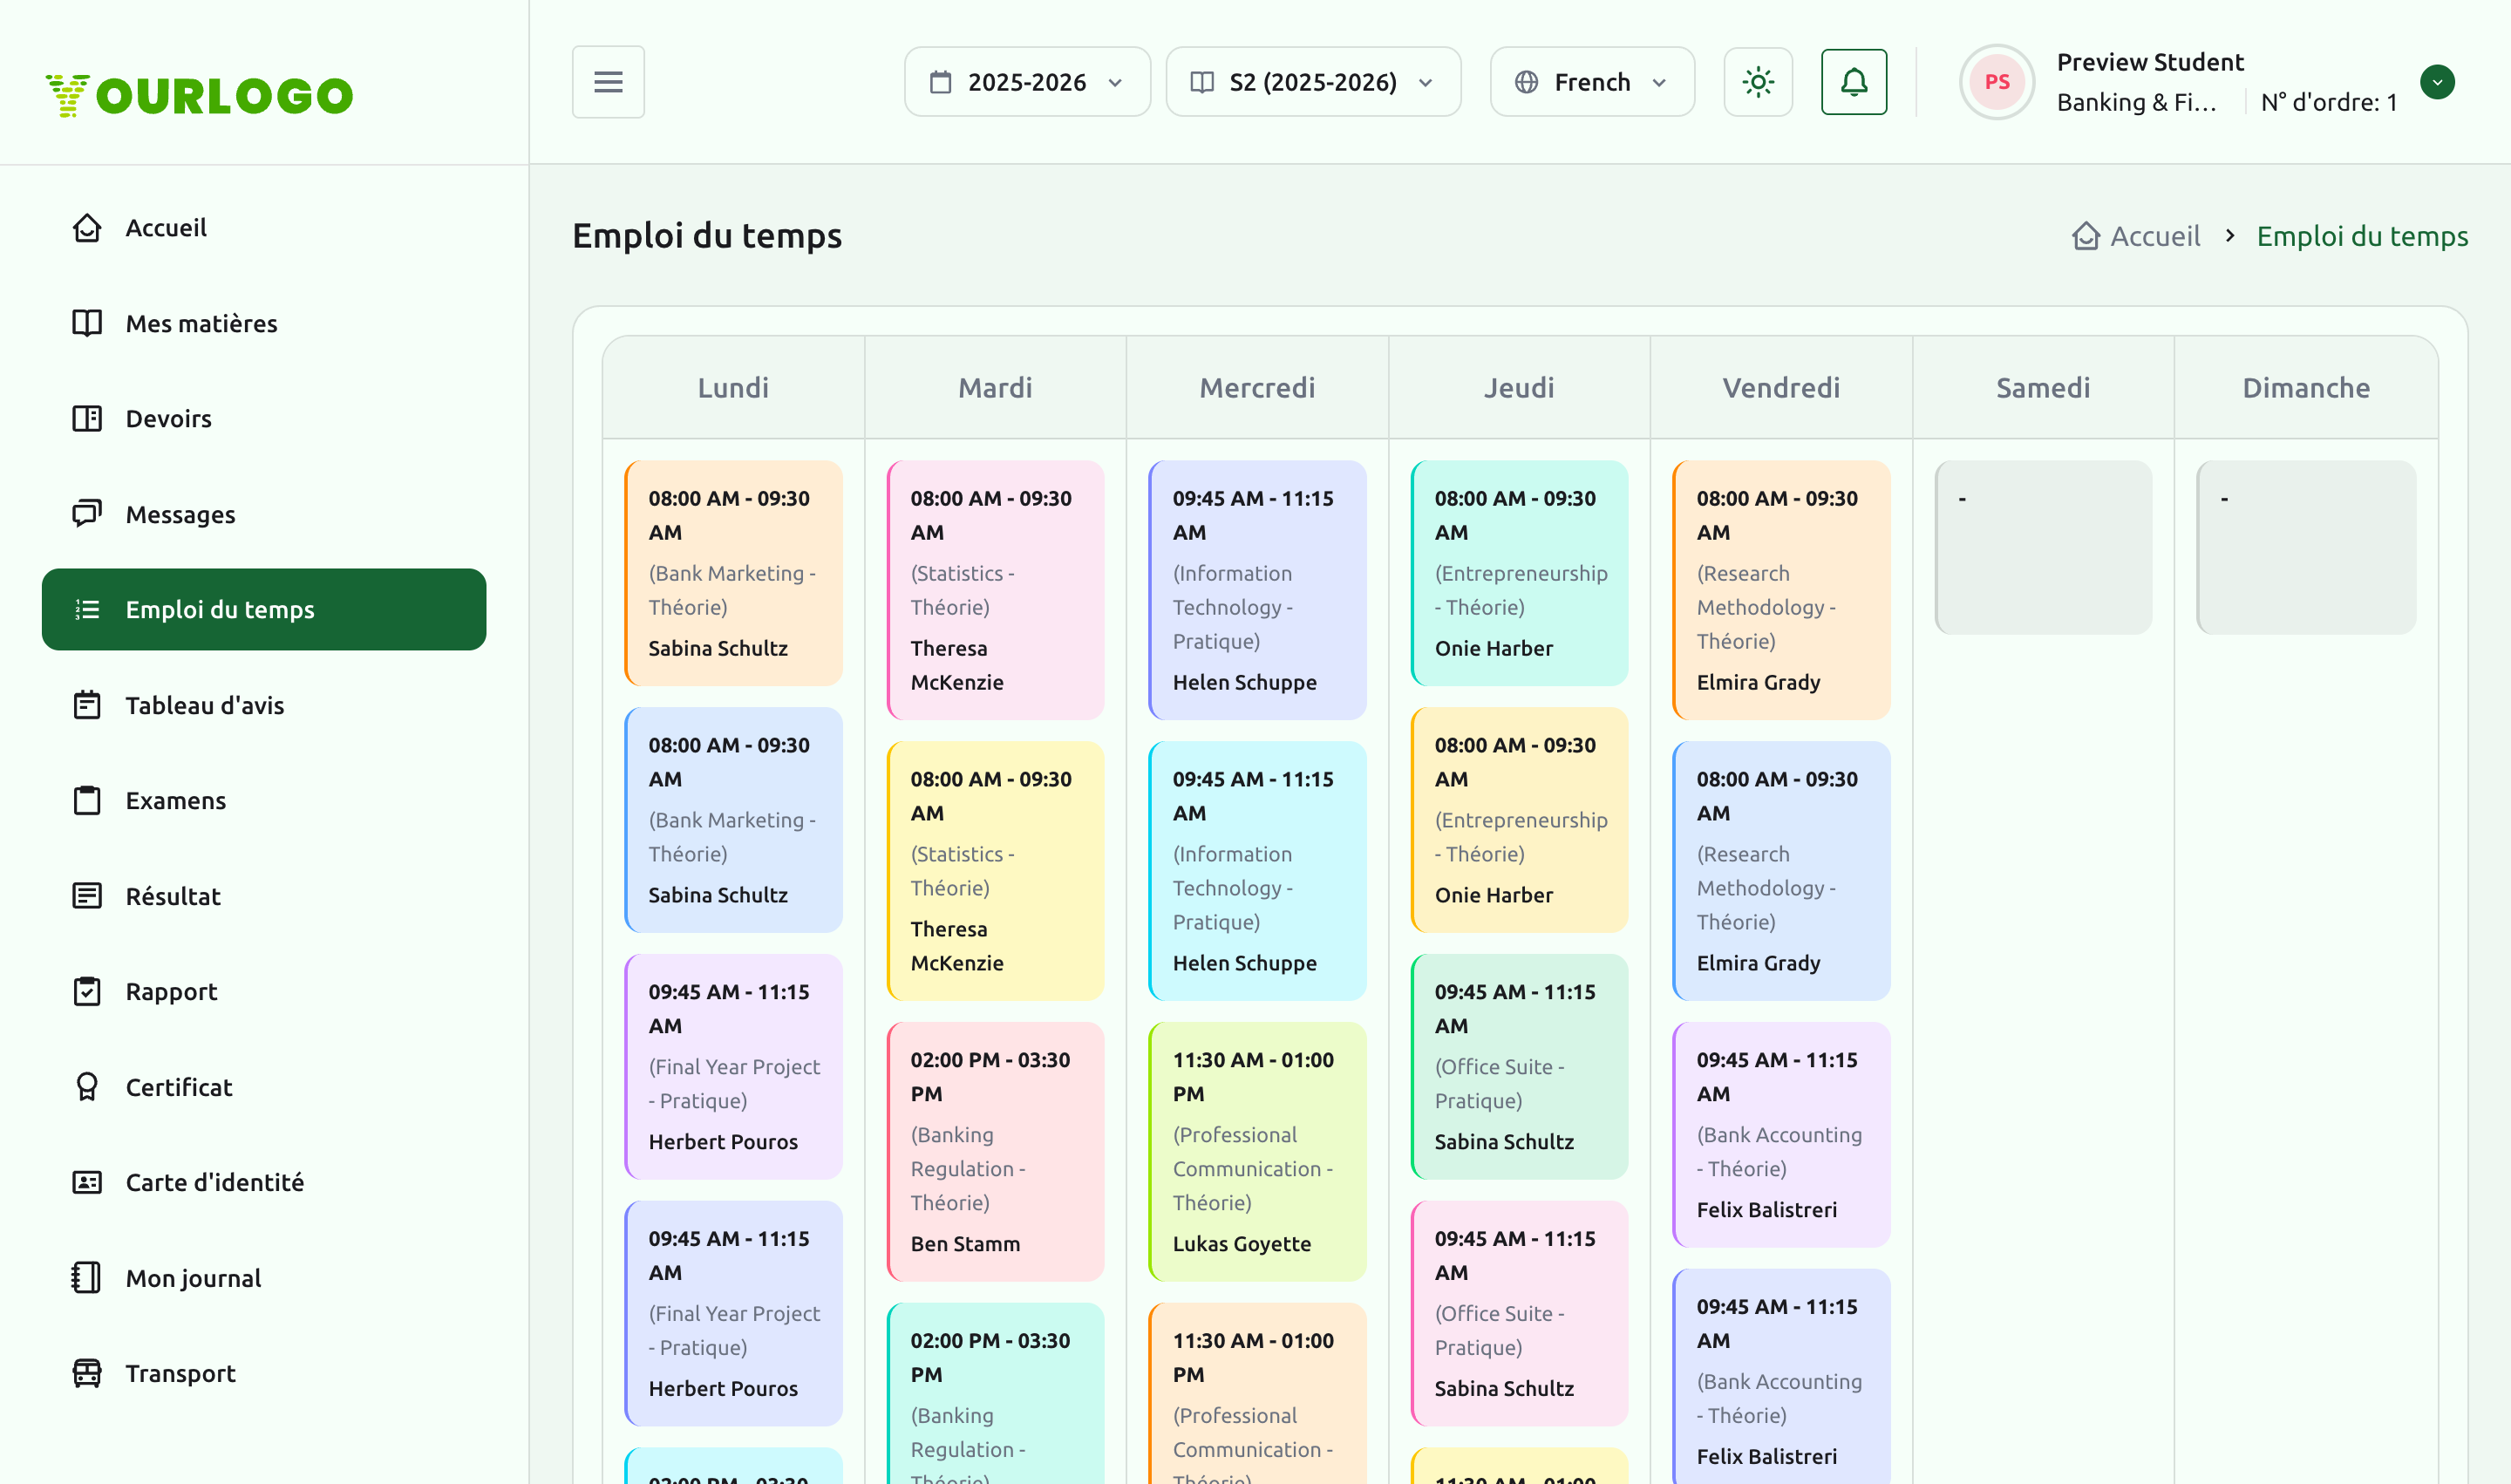Click the Accueil home icon in sidebar
The image size is (2511, 1484).
click(87, 228)
